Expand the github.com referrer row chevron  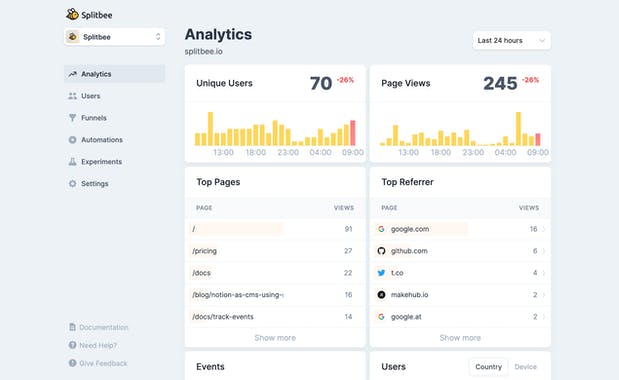pos(544,251)
